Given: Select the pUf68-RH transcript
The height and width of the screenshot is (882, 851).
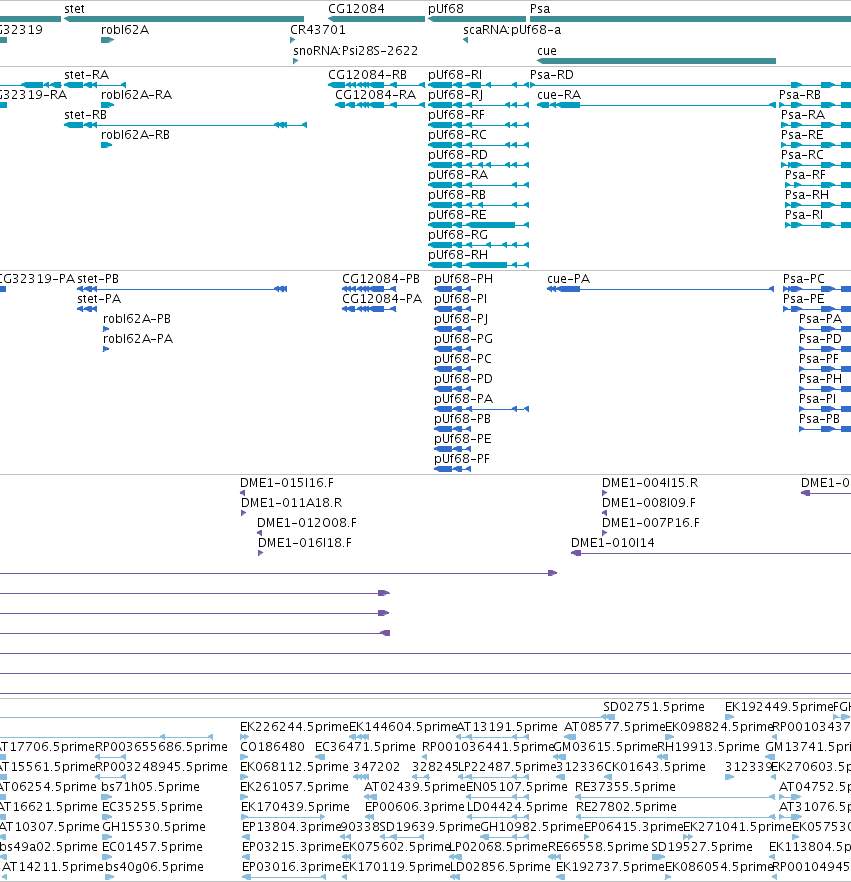Looking at the screenshot, I should 479,265.
